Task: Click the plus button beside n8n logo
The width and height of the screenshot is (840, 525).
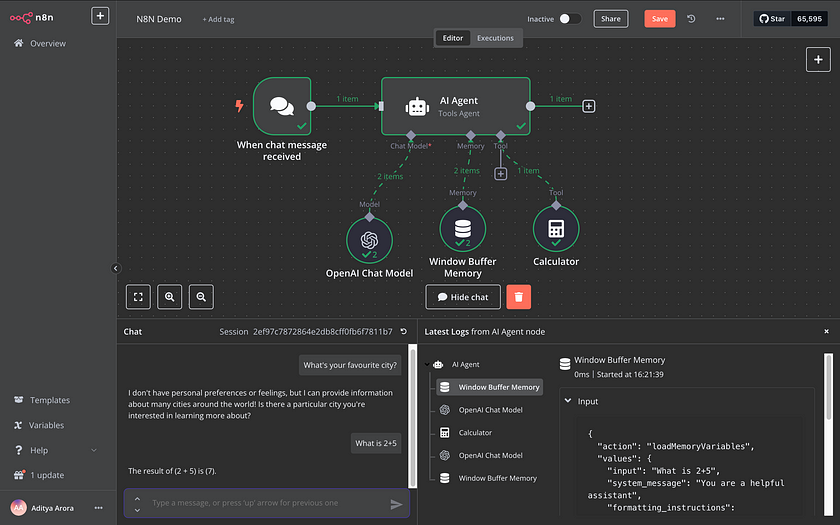Action: 100,16
